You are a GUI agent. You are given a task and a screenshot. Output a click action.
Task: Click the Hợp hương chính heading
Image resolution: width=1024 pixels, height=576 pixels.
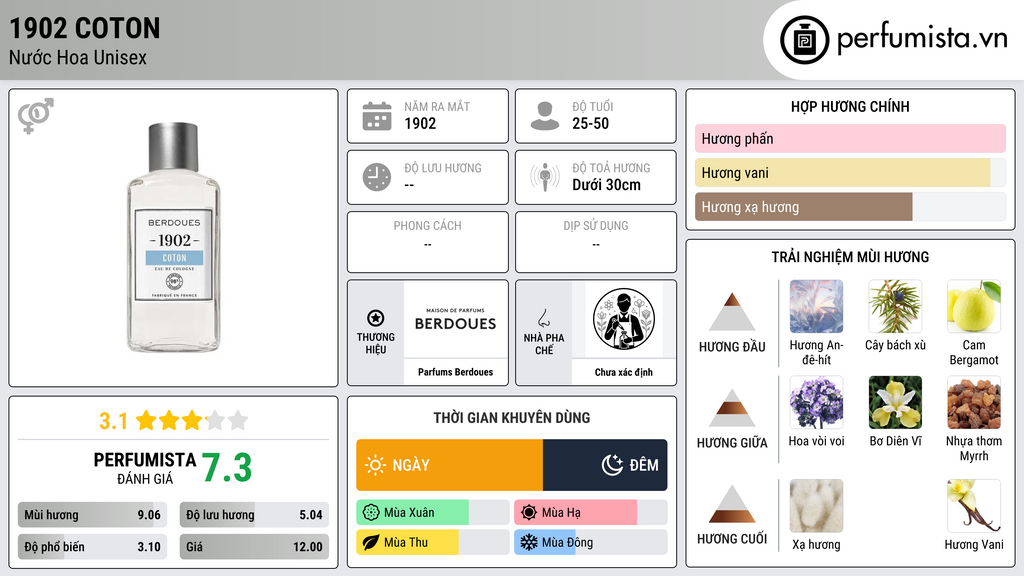coord(850,106)
